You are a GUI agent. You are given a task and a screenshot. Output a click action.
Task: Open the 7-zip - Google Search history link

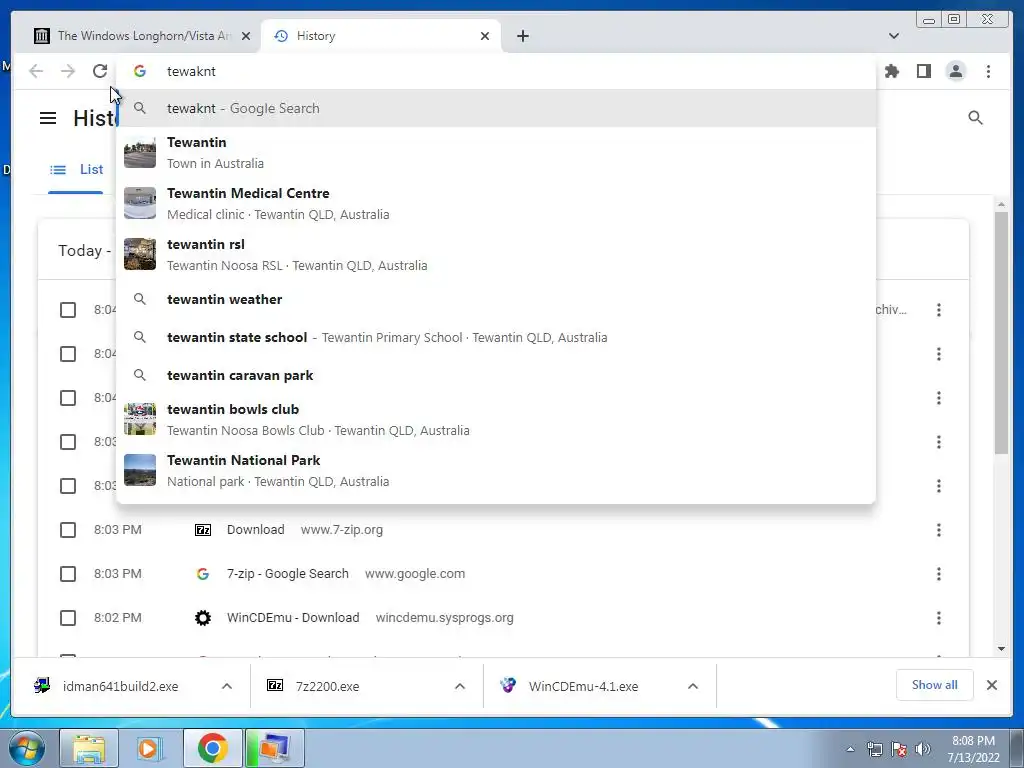coord(287,574)
